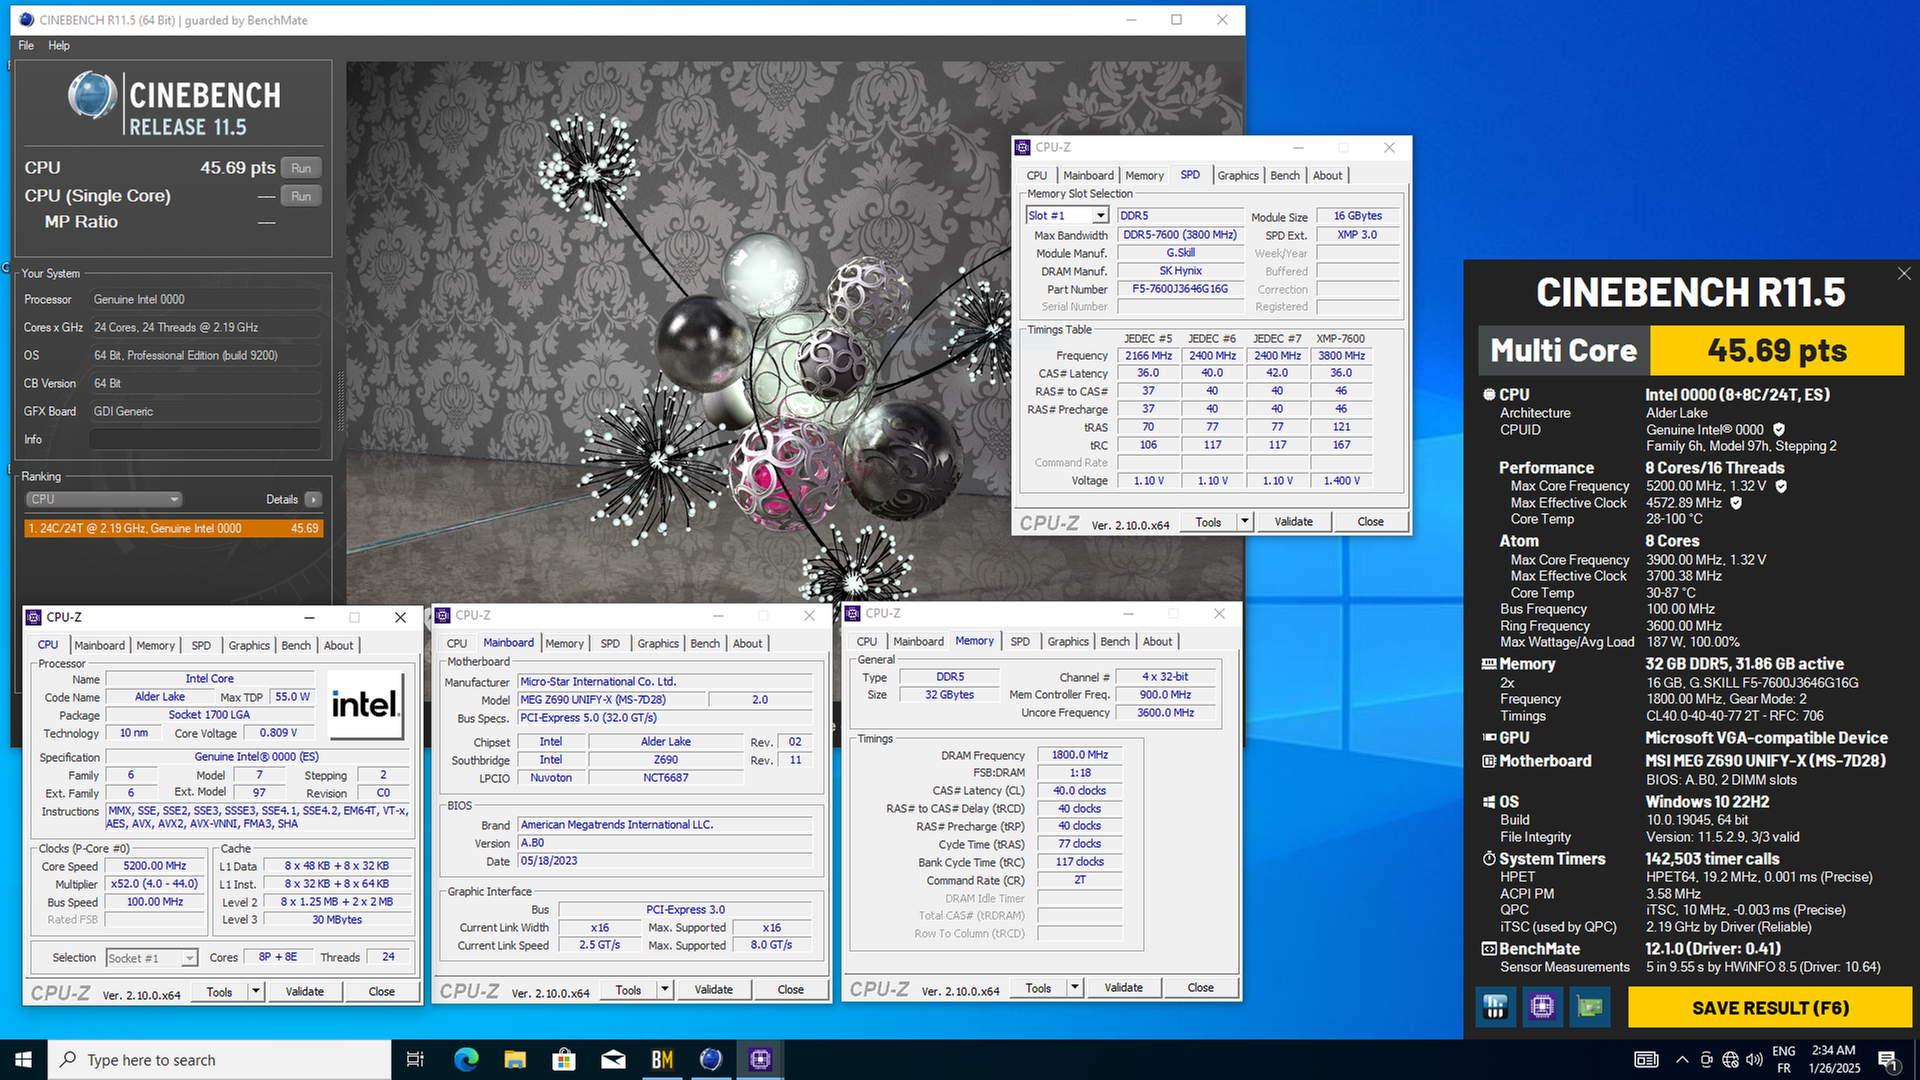1920x1080 pixels.
Task: Launch CPU-Z via the purple chip icon in BenchMate
Action: [1542, 1007]
